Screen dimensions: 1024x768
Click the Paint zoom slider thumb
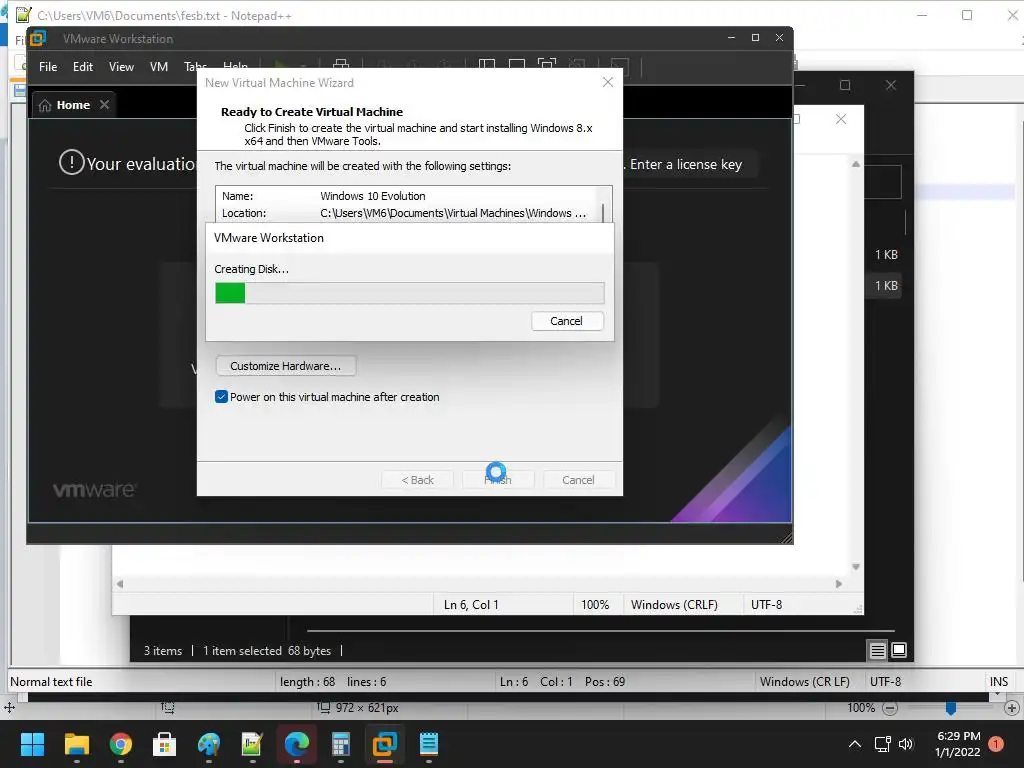(x=951, y=708)
